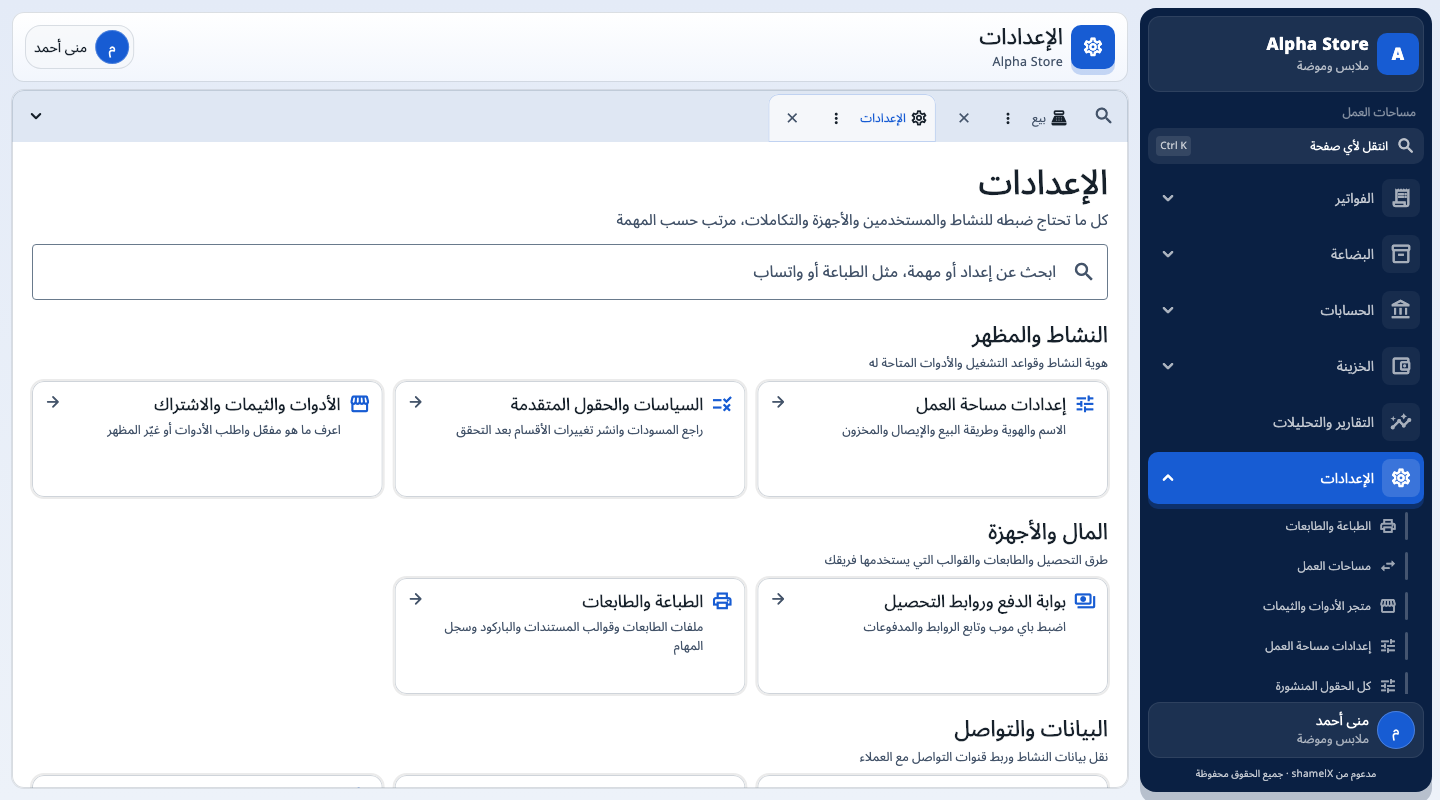Open the التقارير والتحليلات sidebar item
This screenshot has width=1440, height=800.
(x=1286, y=422)
